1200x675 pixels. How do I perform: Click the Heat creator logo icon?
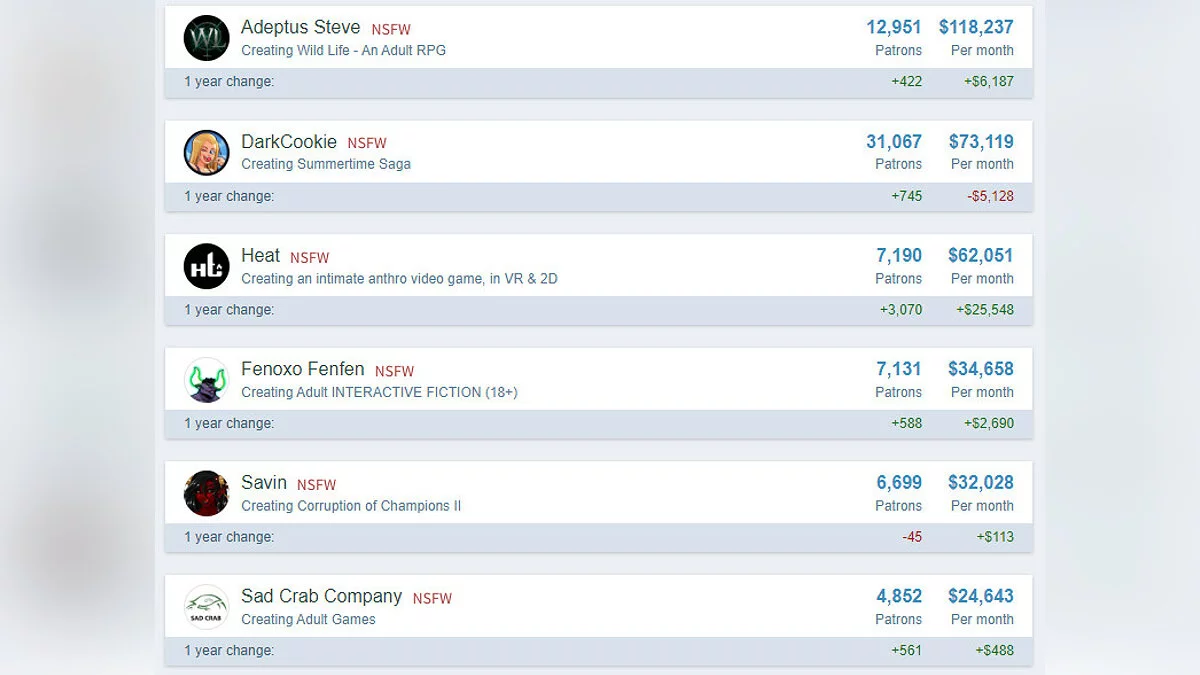click(207, 267)
